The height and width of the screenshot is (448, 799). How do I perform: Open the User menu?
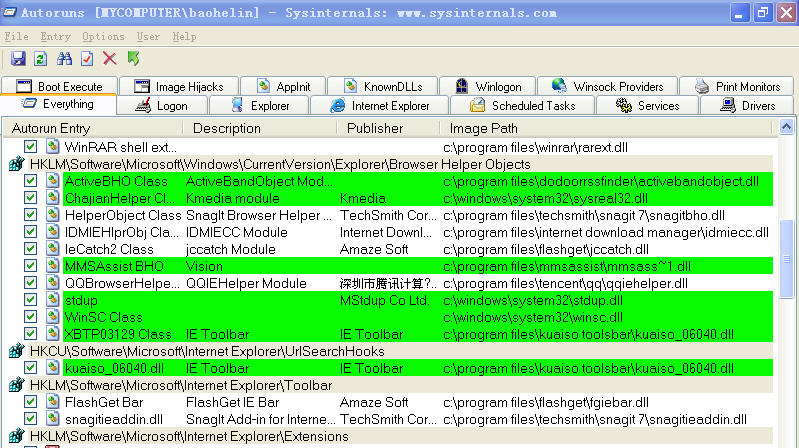pyautogui.click(x=148, y=36)
